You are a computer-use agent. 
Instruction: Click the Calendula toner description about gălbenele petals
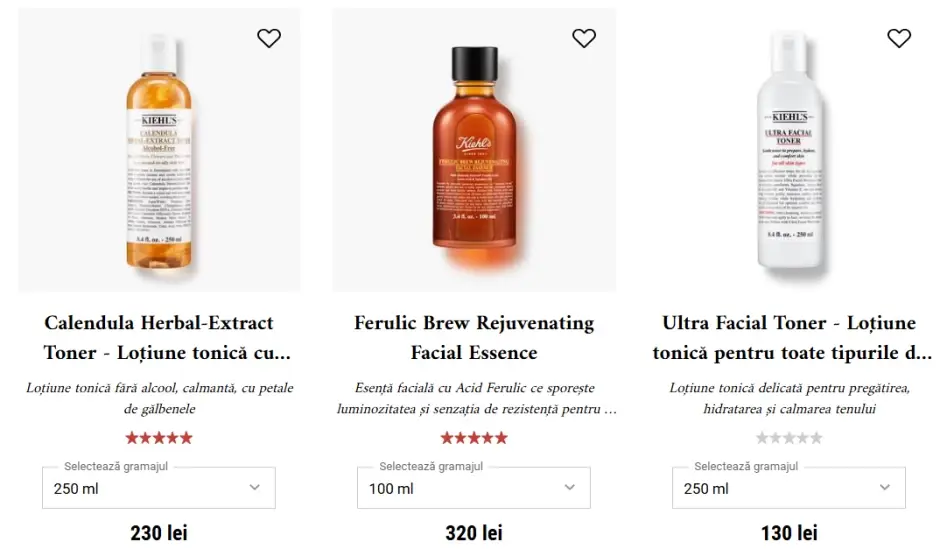pyautogui.click(x=159, y=398)
